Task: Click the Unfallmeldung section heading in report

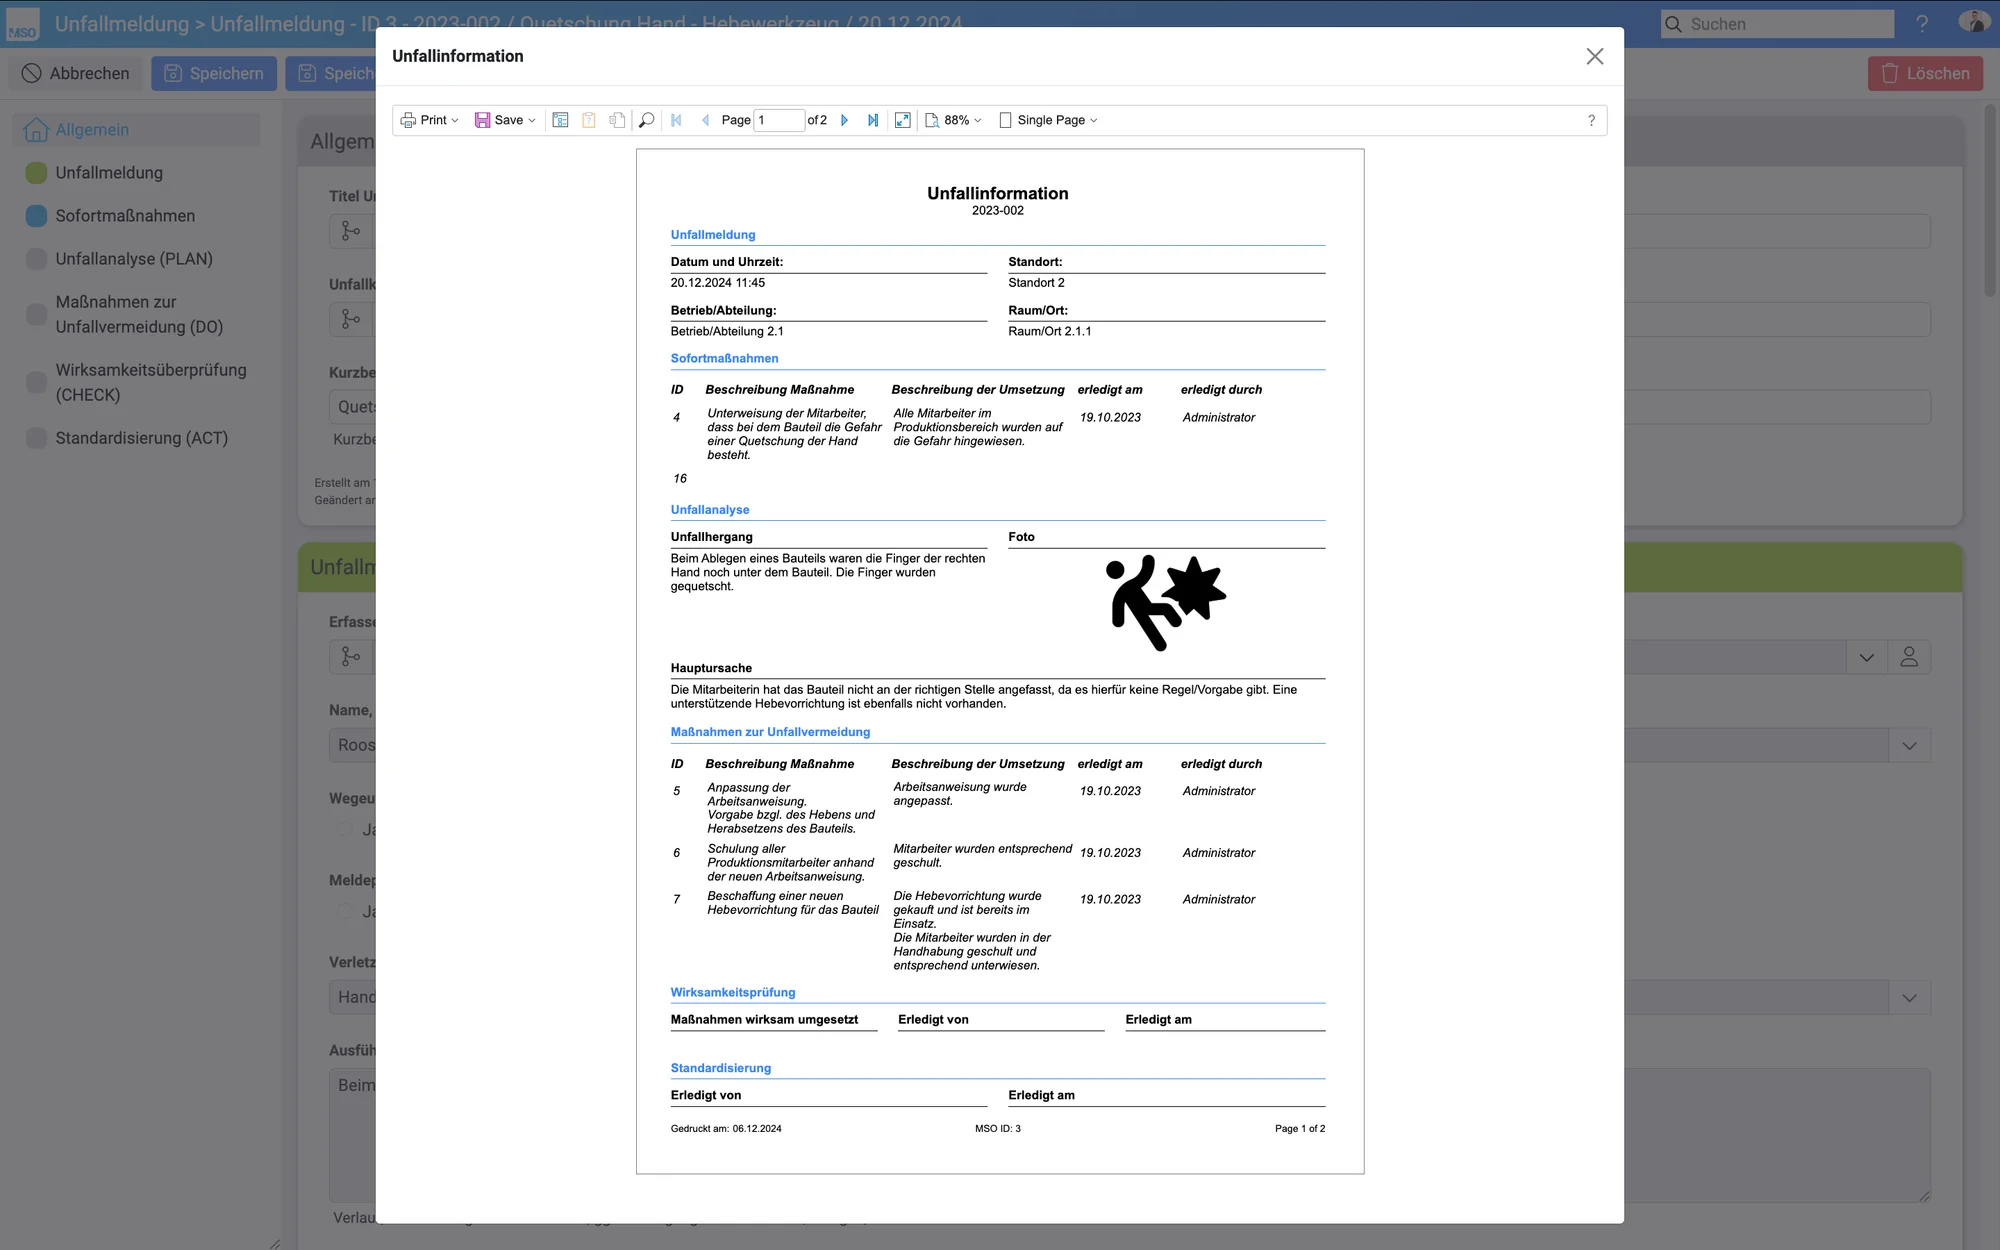Action: tap(713, 235)
